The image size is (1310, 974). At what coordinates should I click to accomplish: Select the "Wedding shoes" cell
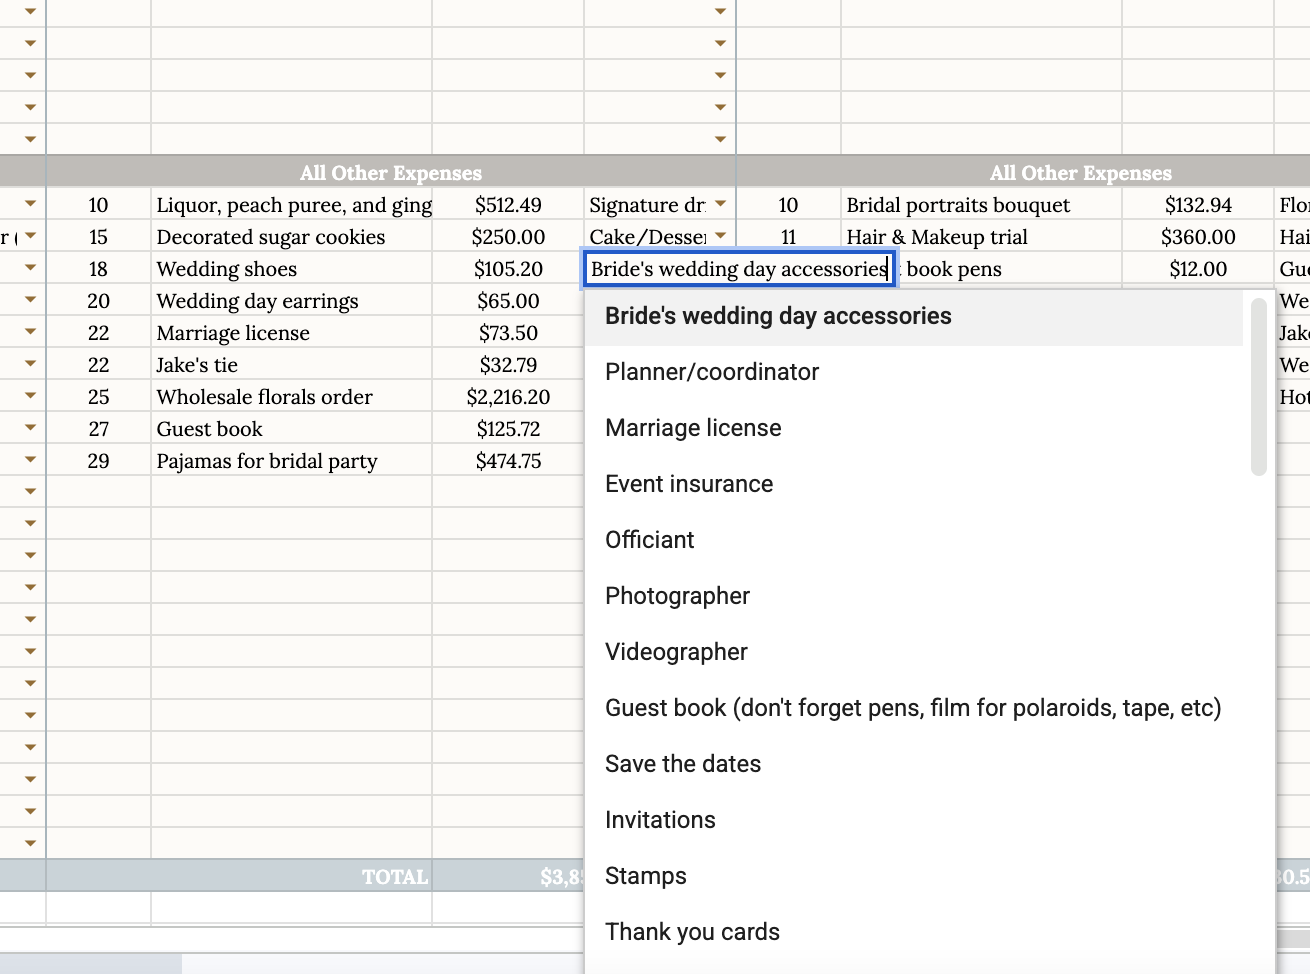tap(292, 269)
